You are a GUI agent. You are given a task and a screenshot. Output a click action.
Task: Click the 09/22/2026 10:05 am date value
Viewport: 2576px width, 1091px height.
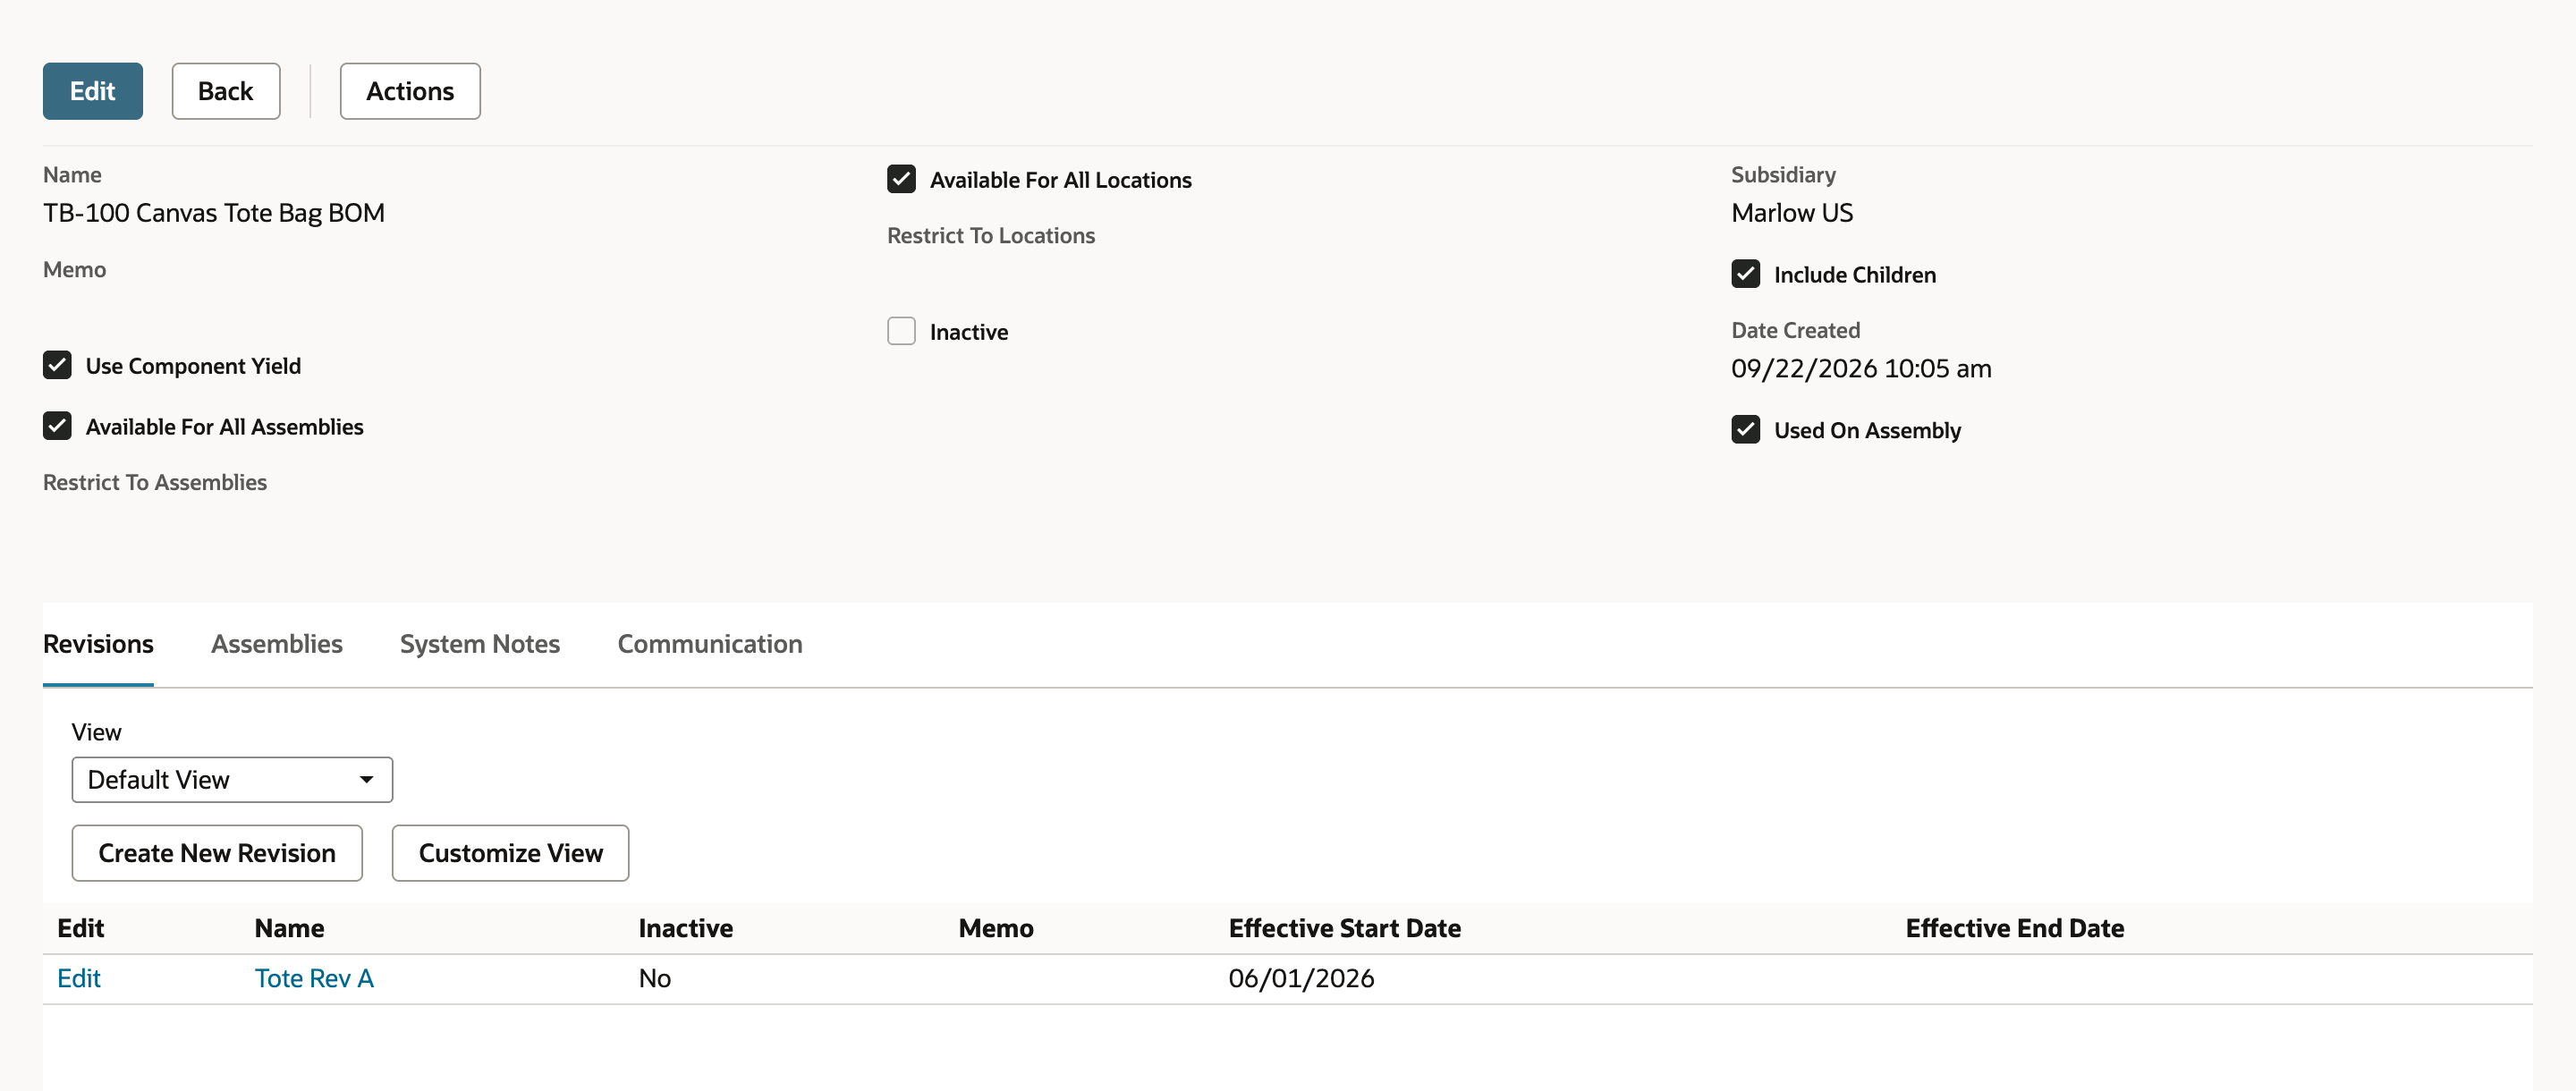(x=1861, y=368)
